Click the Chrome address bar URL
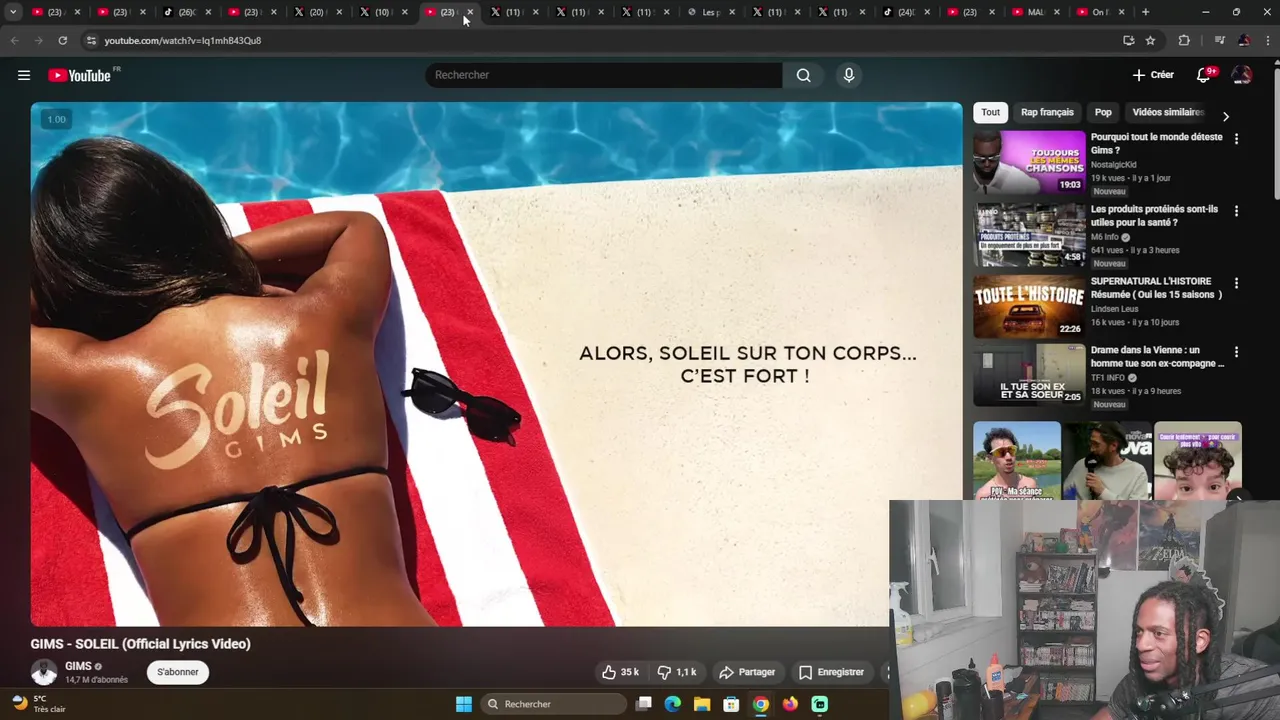 (183, 40)
